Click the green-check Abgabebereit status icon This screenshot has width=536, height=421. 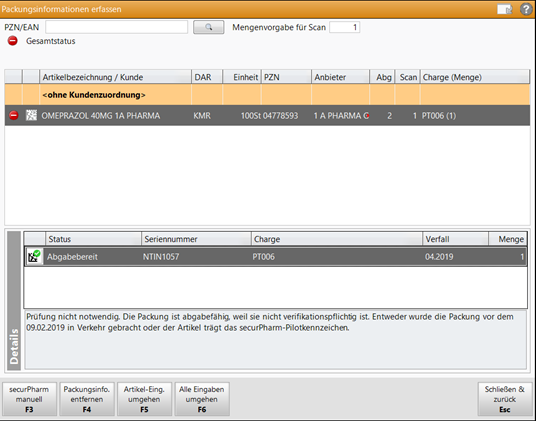point(34,257)
